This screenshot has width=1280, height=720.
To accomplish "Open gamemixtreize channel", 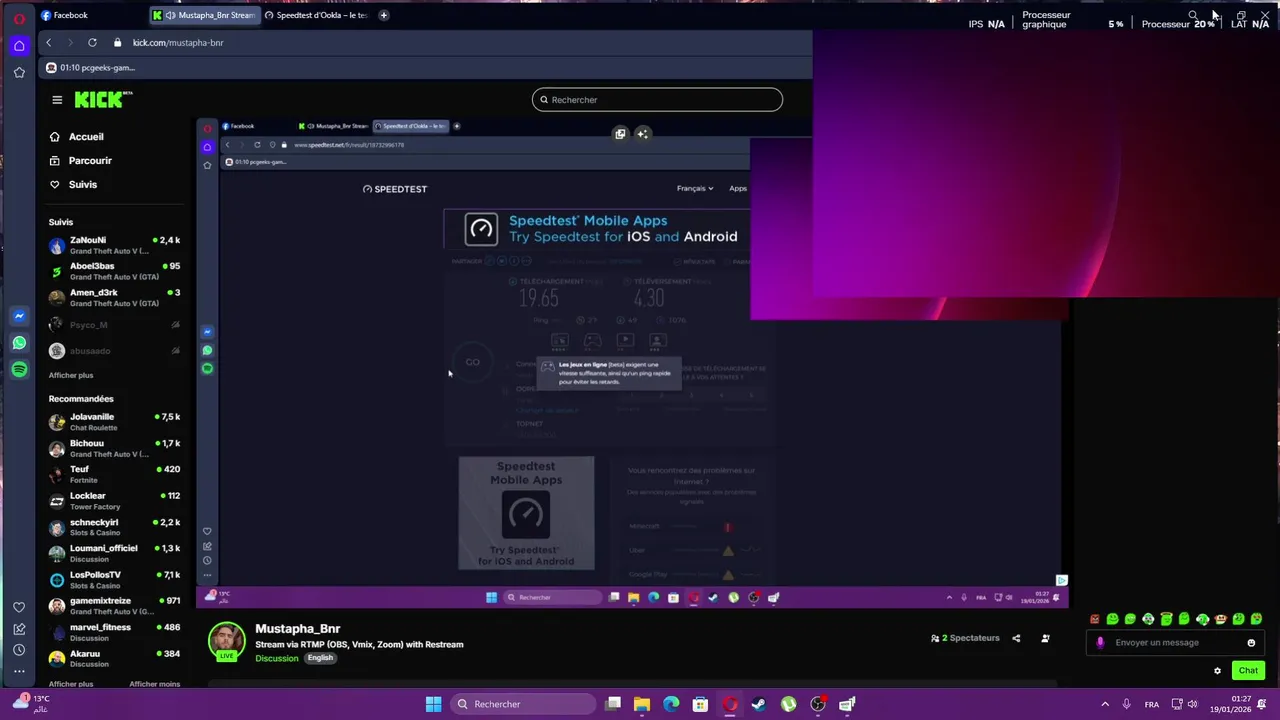I will tap(114, 606).
